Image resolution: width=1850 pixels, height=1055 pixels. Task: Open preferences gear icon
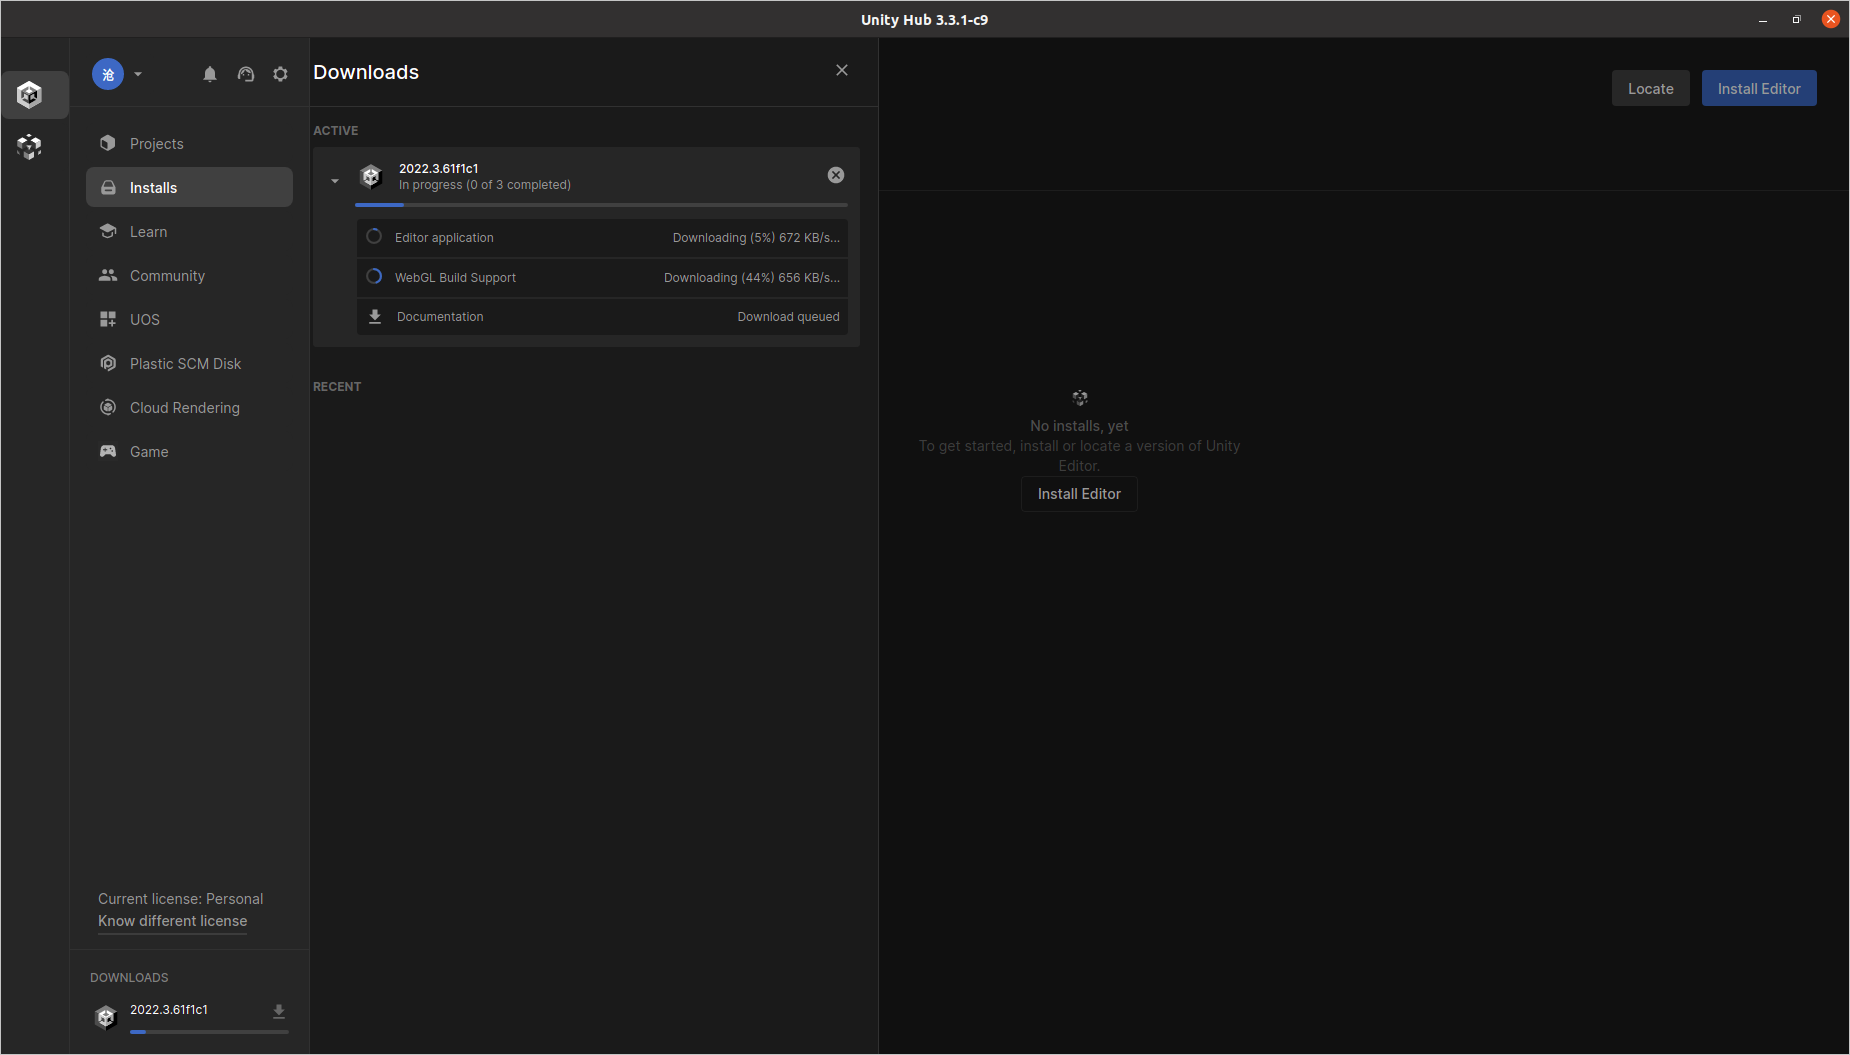pyautogui.click(x=281, y=74)
